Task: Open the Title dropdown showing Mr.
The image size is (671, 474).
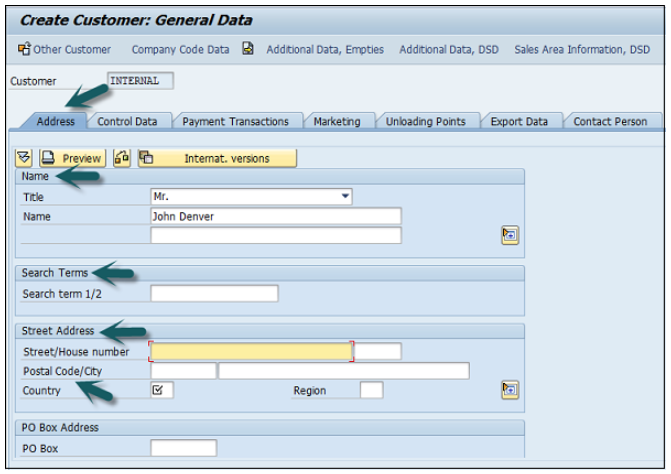Action: pyautogui.click(x=345, y=197)
